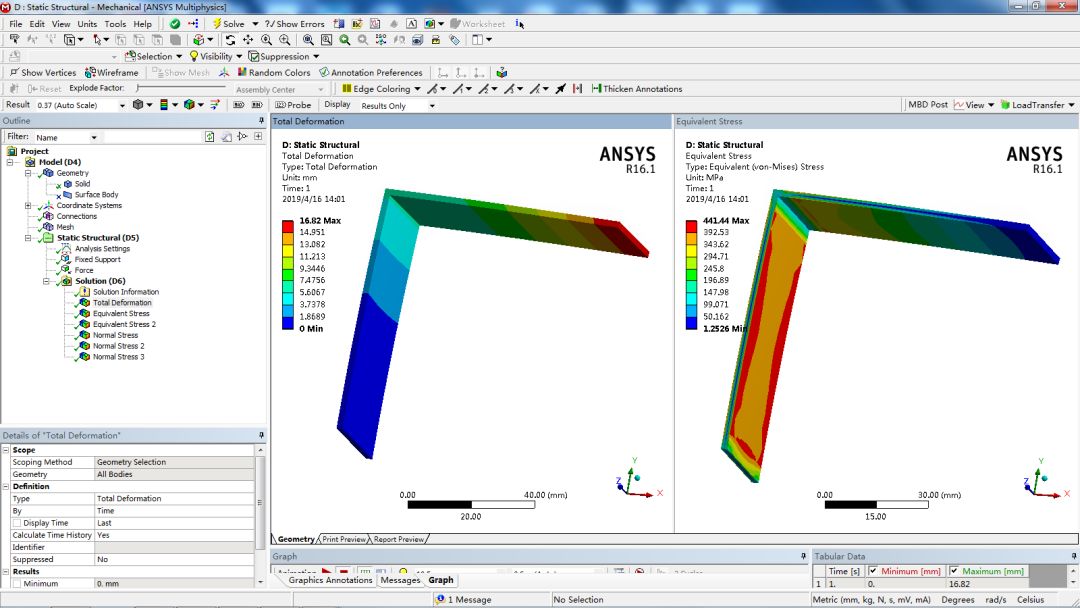The image size is (1080, 608).
Task: Click the Show Errors button
Action: coord(294,23)
